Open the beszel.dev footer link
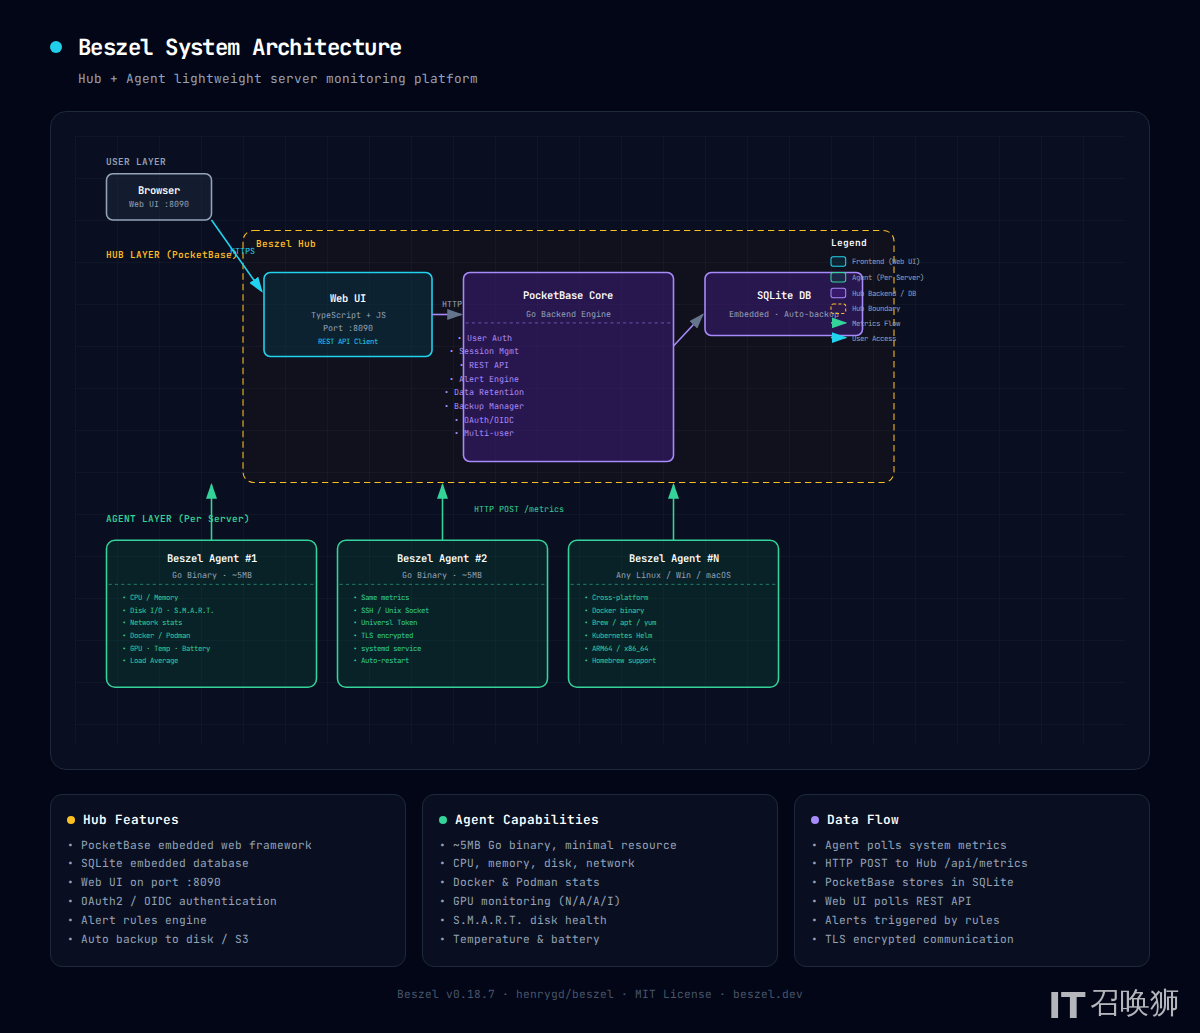Screen dimensions: 1200x1033 pyautogui.click(x=768, y=994)
